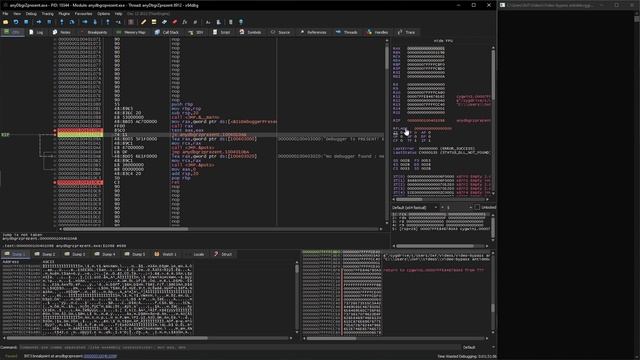The width and height of the screenshot is (640, 360).
Task: Select the Dump 4 tab
Action: (x=105, y=254)
